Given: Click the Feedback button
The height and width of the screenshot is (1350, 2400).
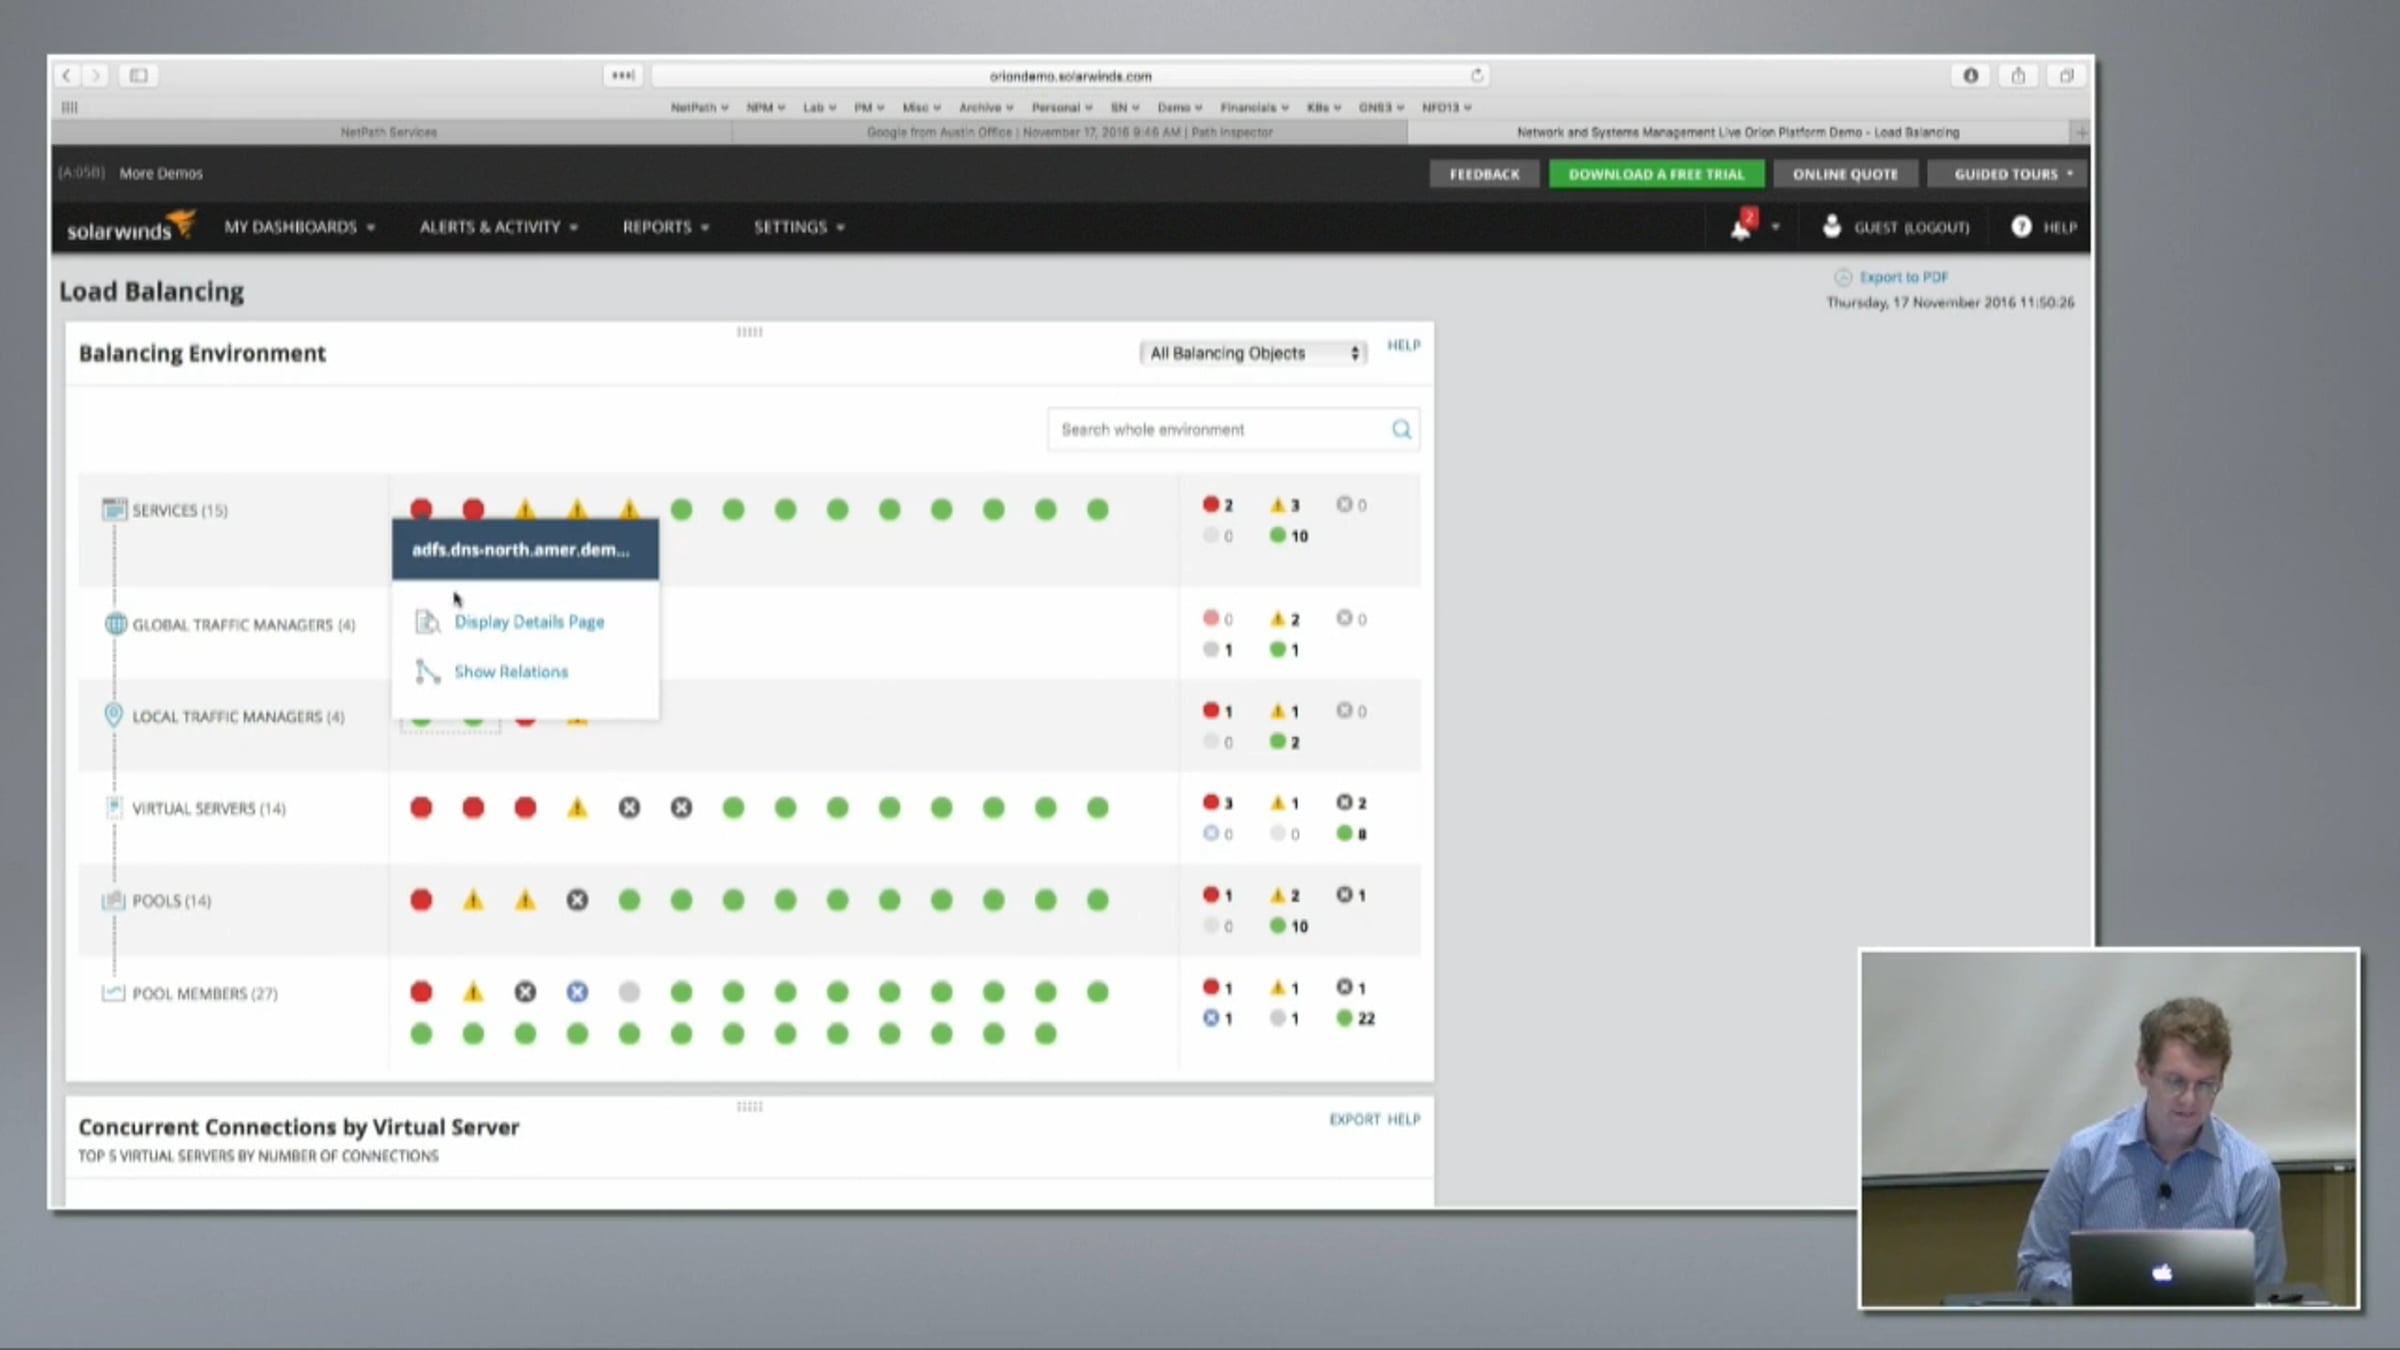Looking at the screenshot, I should pyautogui.click(x=1484, y=174).
